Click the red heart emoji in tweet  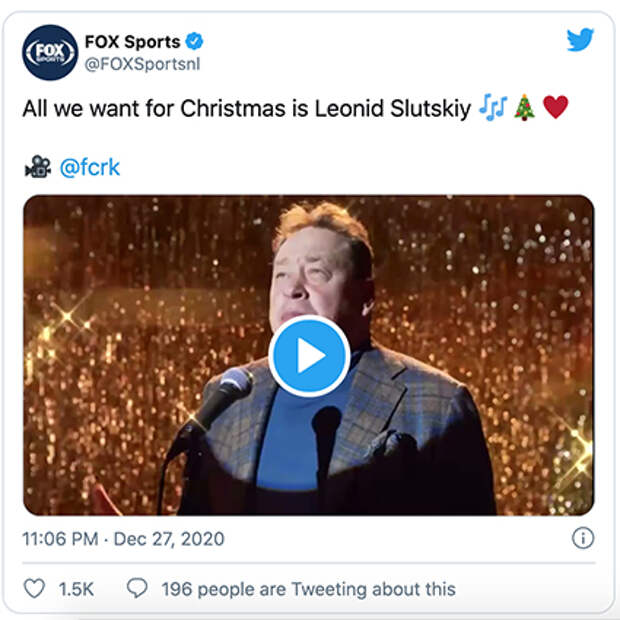coord(555,108)
